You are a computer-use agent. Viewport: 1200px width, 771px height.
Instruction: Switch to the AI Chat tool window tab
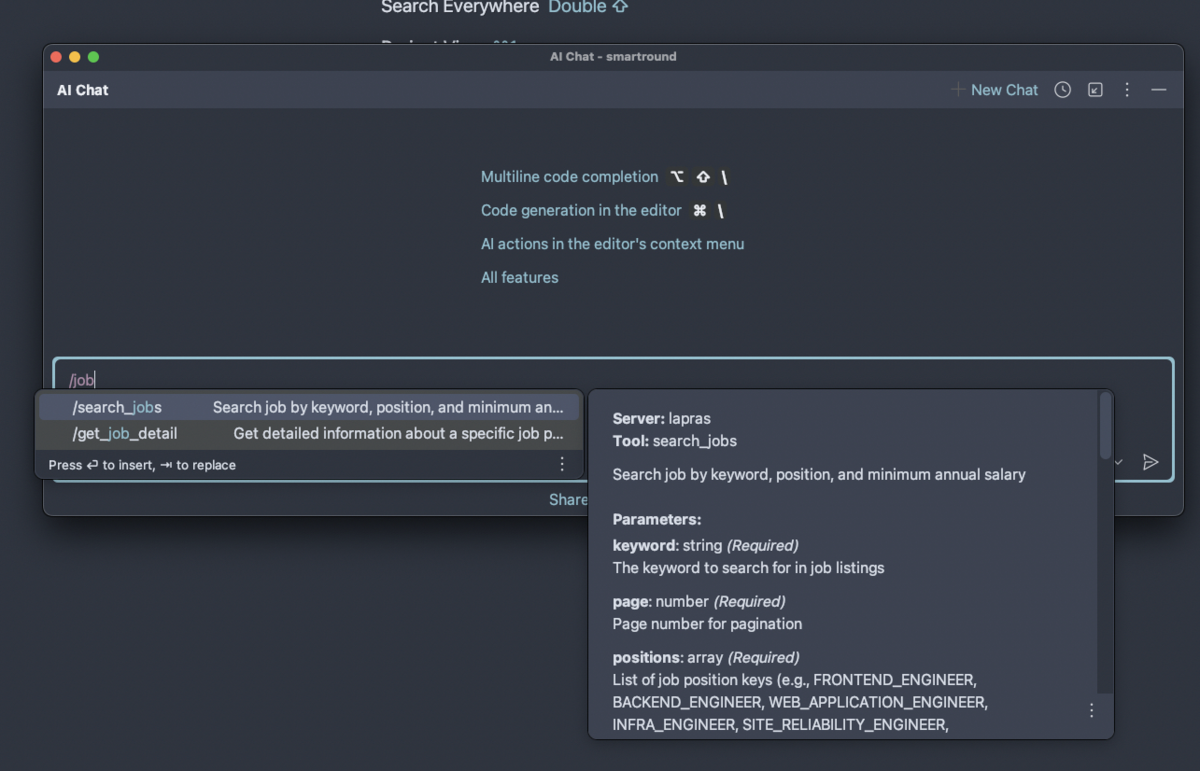pos(81,90)
